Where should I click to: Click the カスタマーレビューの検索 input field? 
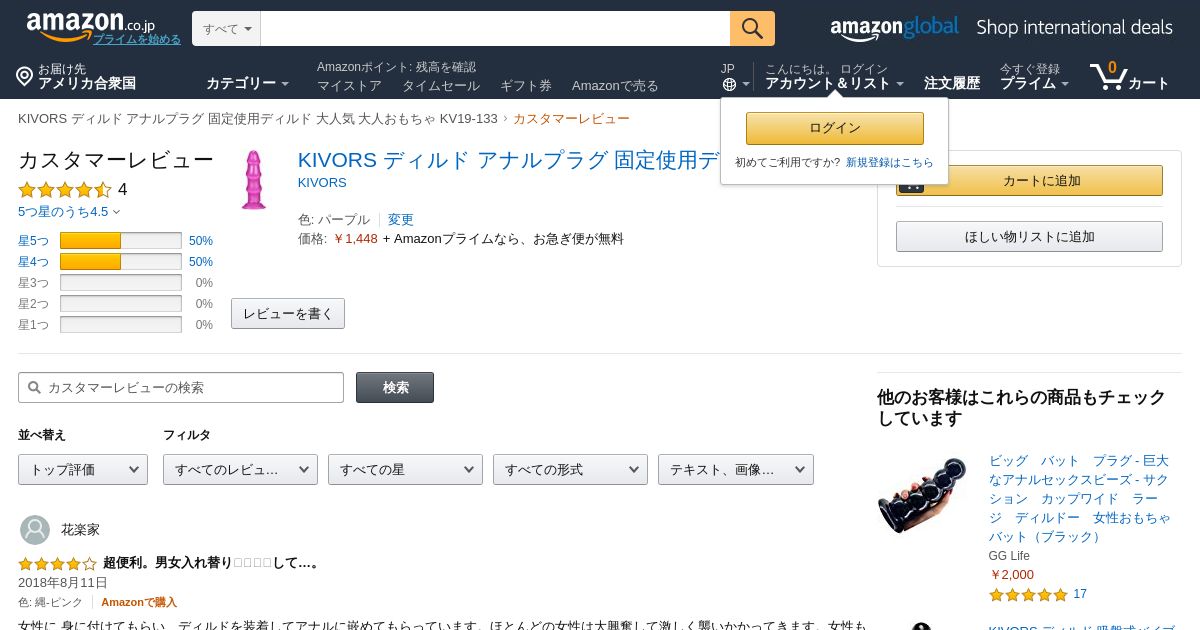181,387
